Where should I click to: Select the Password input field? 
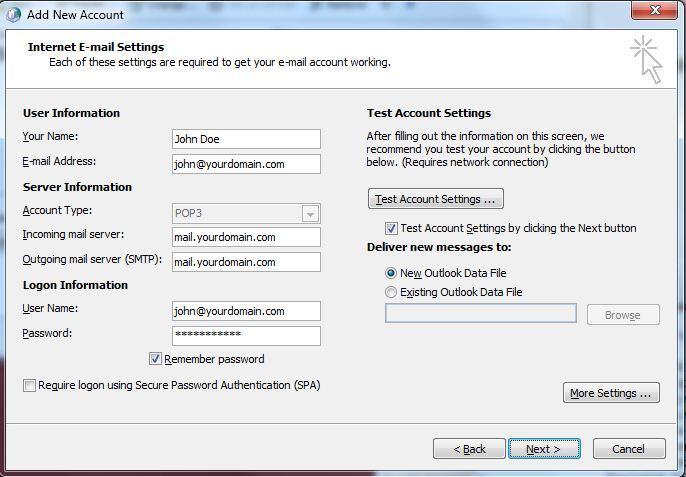tap(246, 336)
